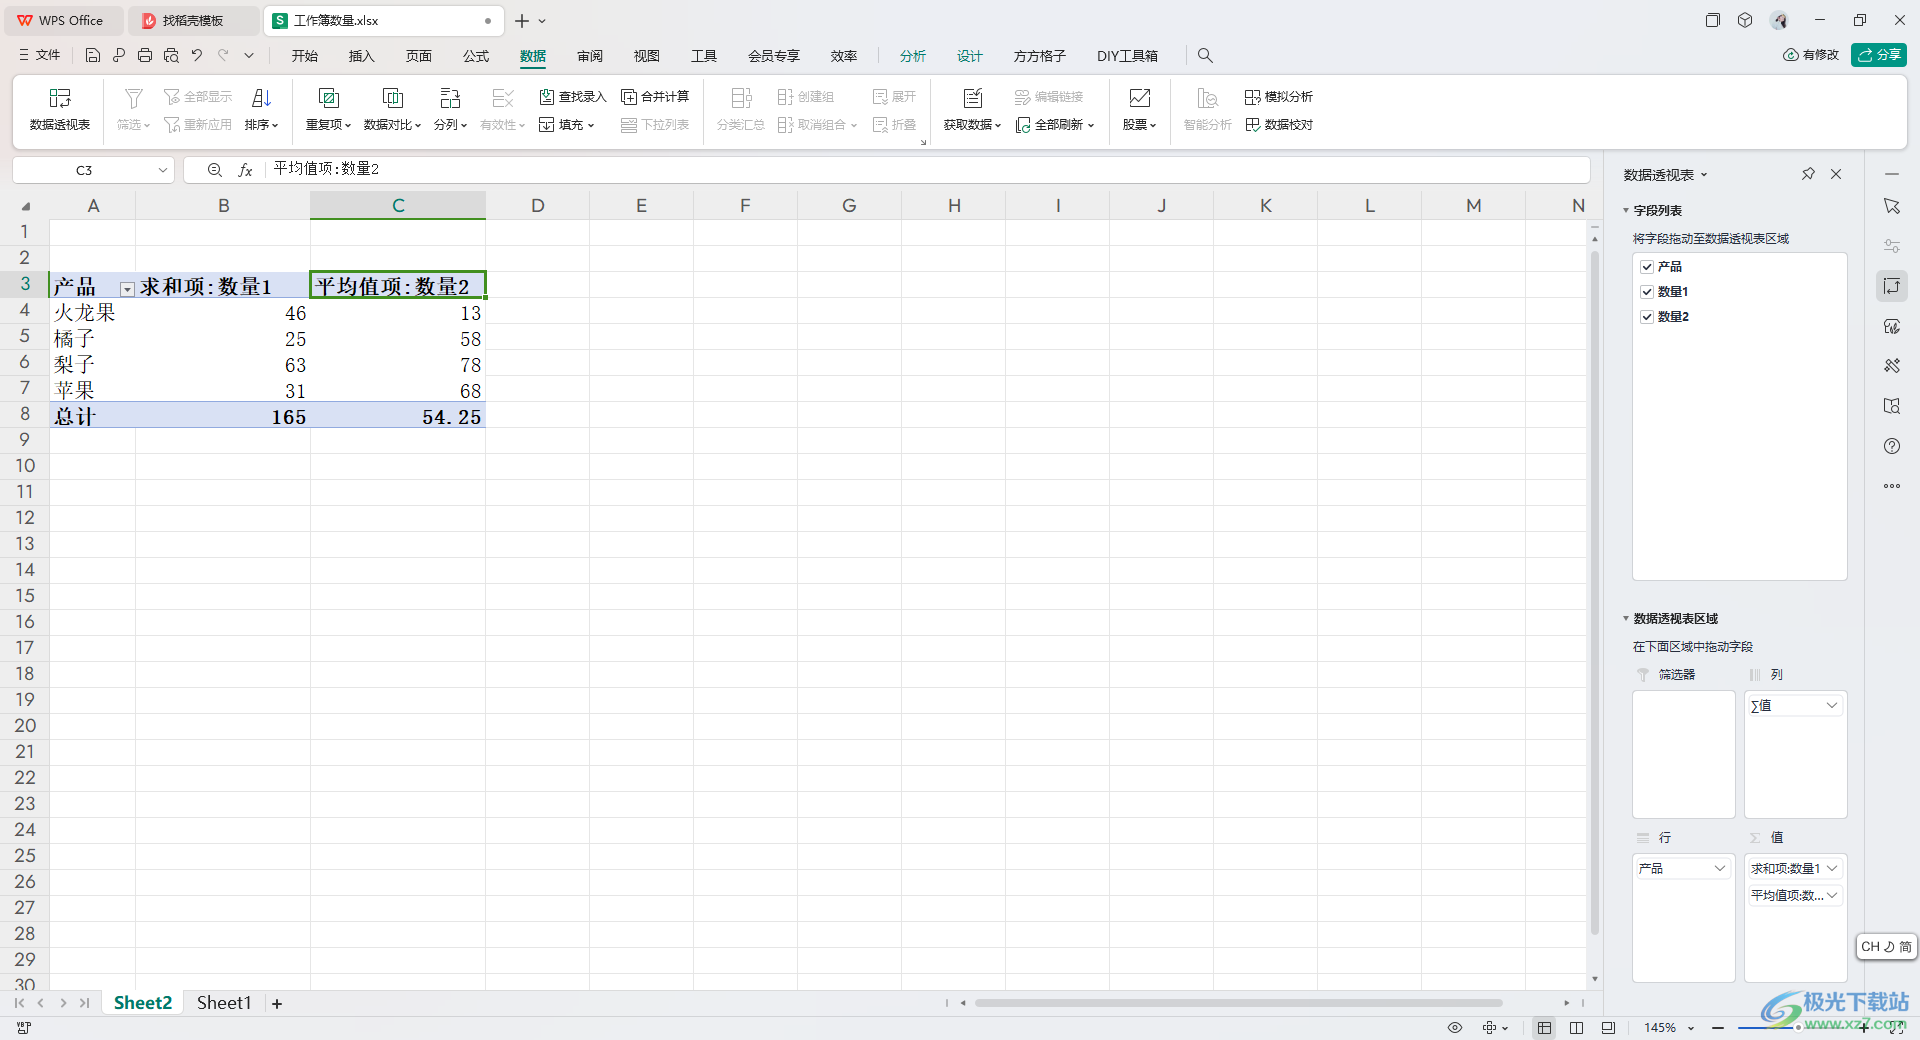1920x1040 pixels.
Task: Switch to page layout view icon
Action: (1577, 1028)
